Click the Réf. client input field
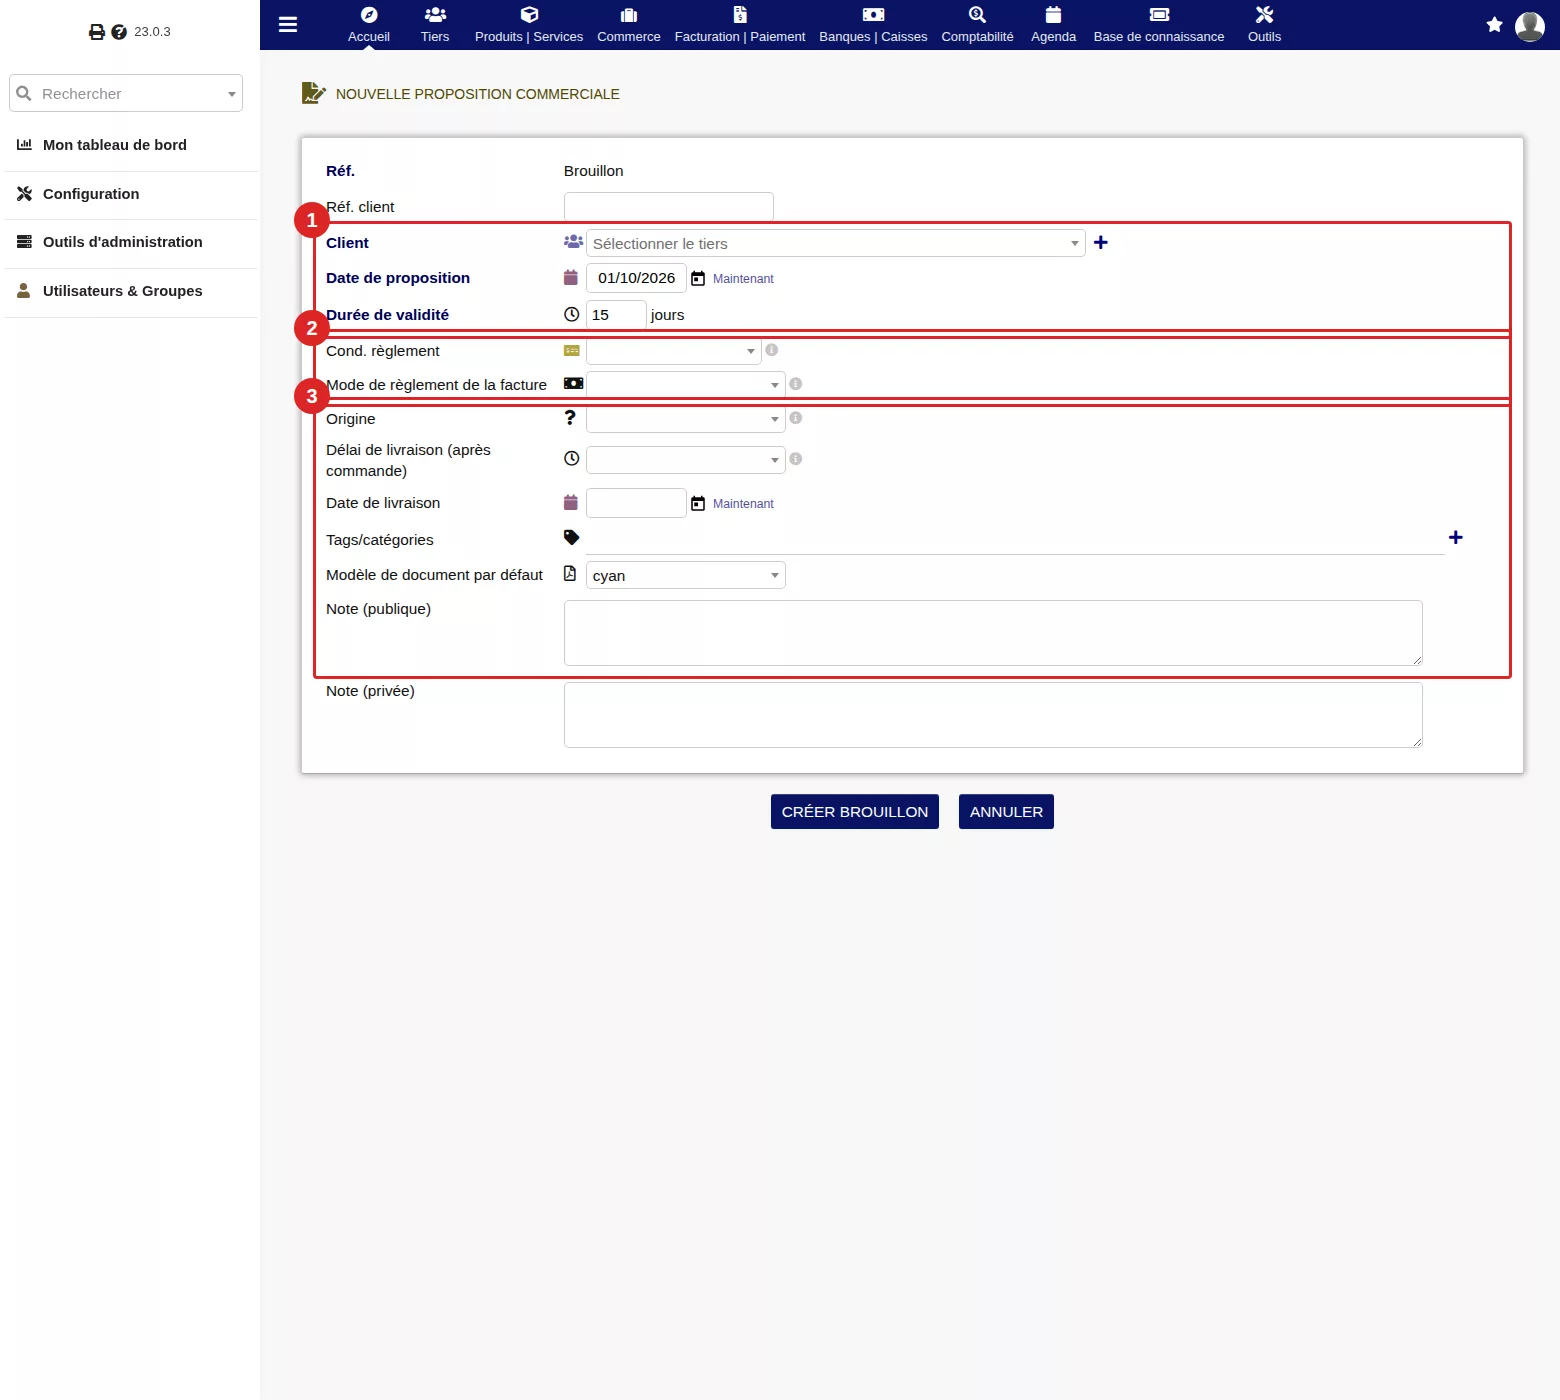The image size is (1560, 1400). point(669,207)
